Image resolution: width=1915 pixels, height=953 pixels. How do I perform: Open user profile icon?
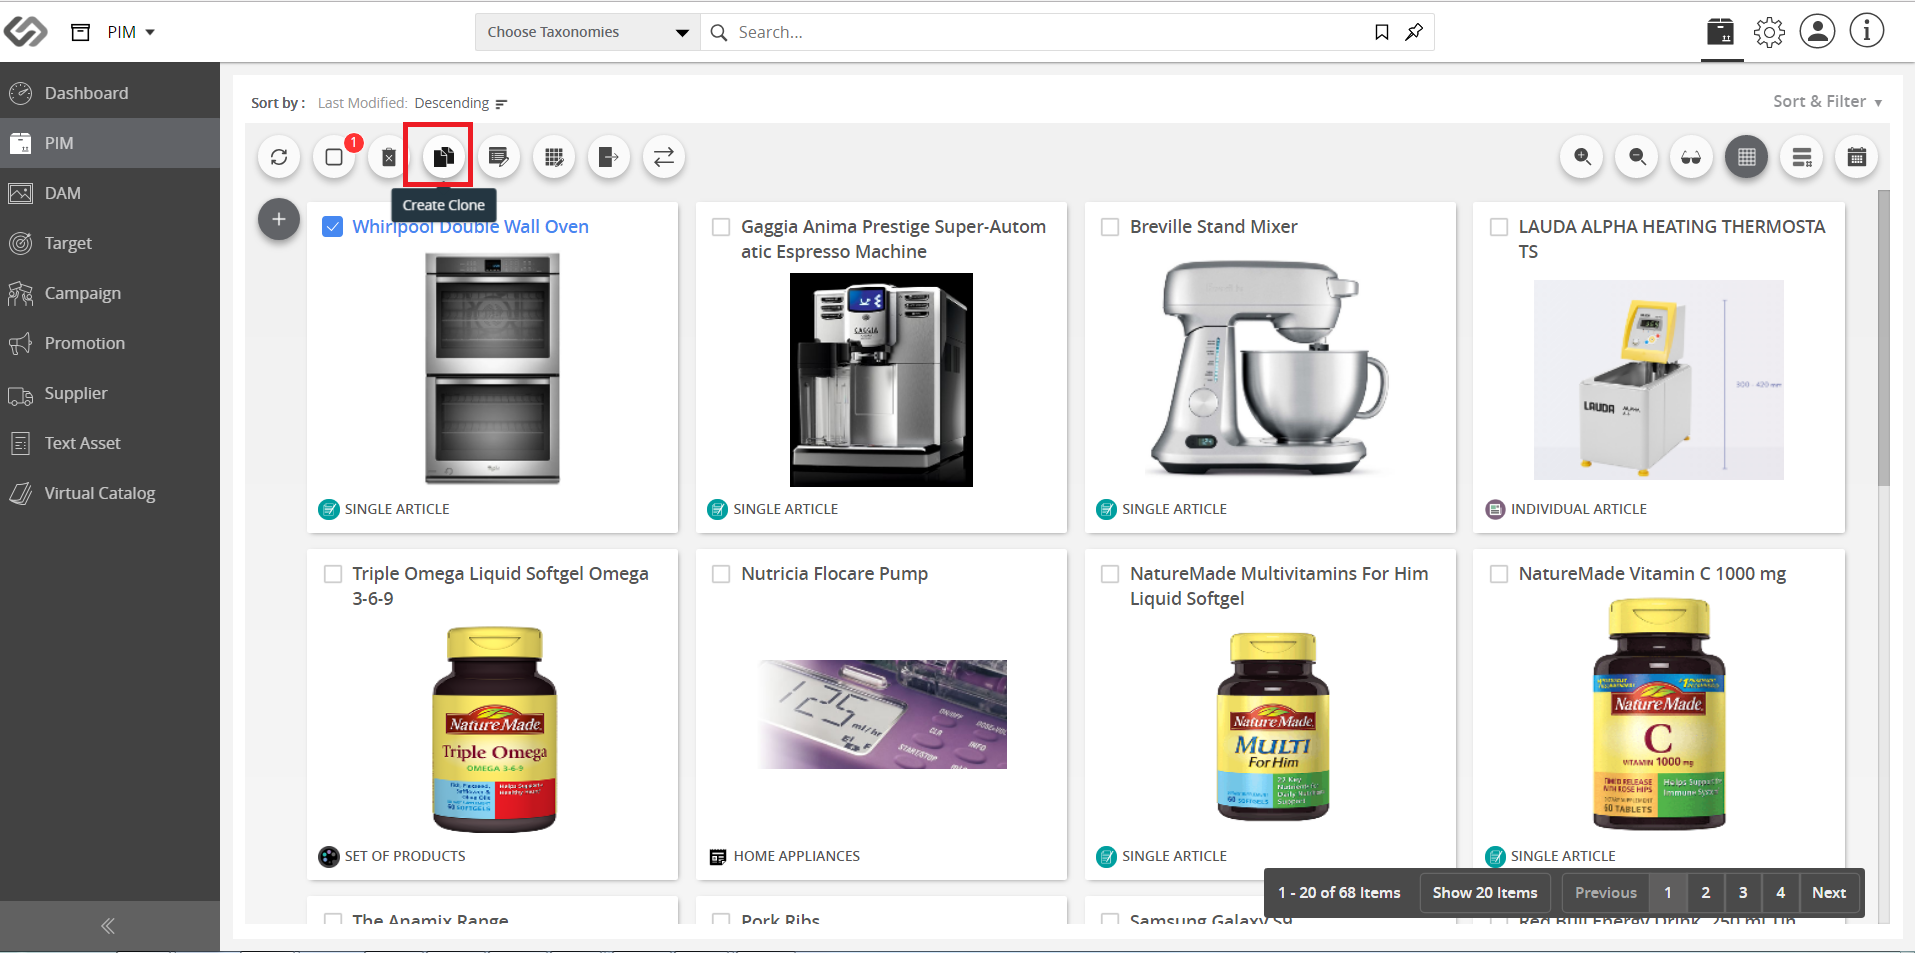point(1817,31)
